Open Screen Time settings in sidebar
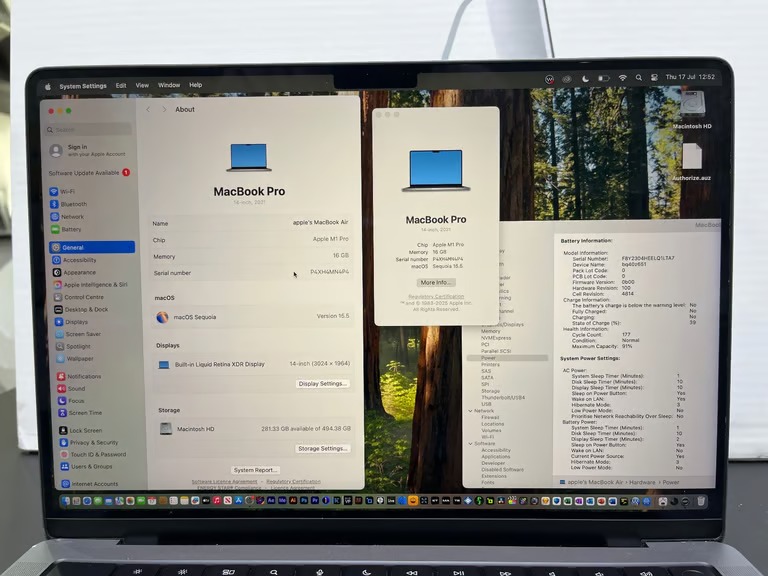This screenshot has width=768, height=576. [x=80, y=413]
